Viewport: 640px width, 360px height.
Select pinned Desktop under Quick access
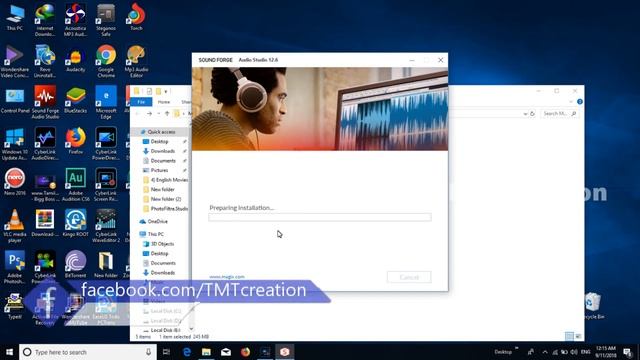[160, 141]
